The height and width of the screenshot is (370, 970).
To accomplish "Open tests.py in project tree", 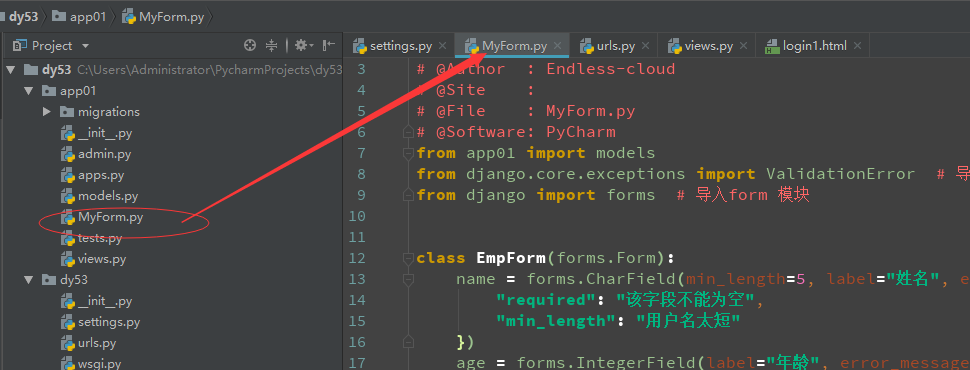I will pos(100,238).
